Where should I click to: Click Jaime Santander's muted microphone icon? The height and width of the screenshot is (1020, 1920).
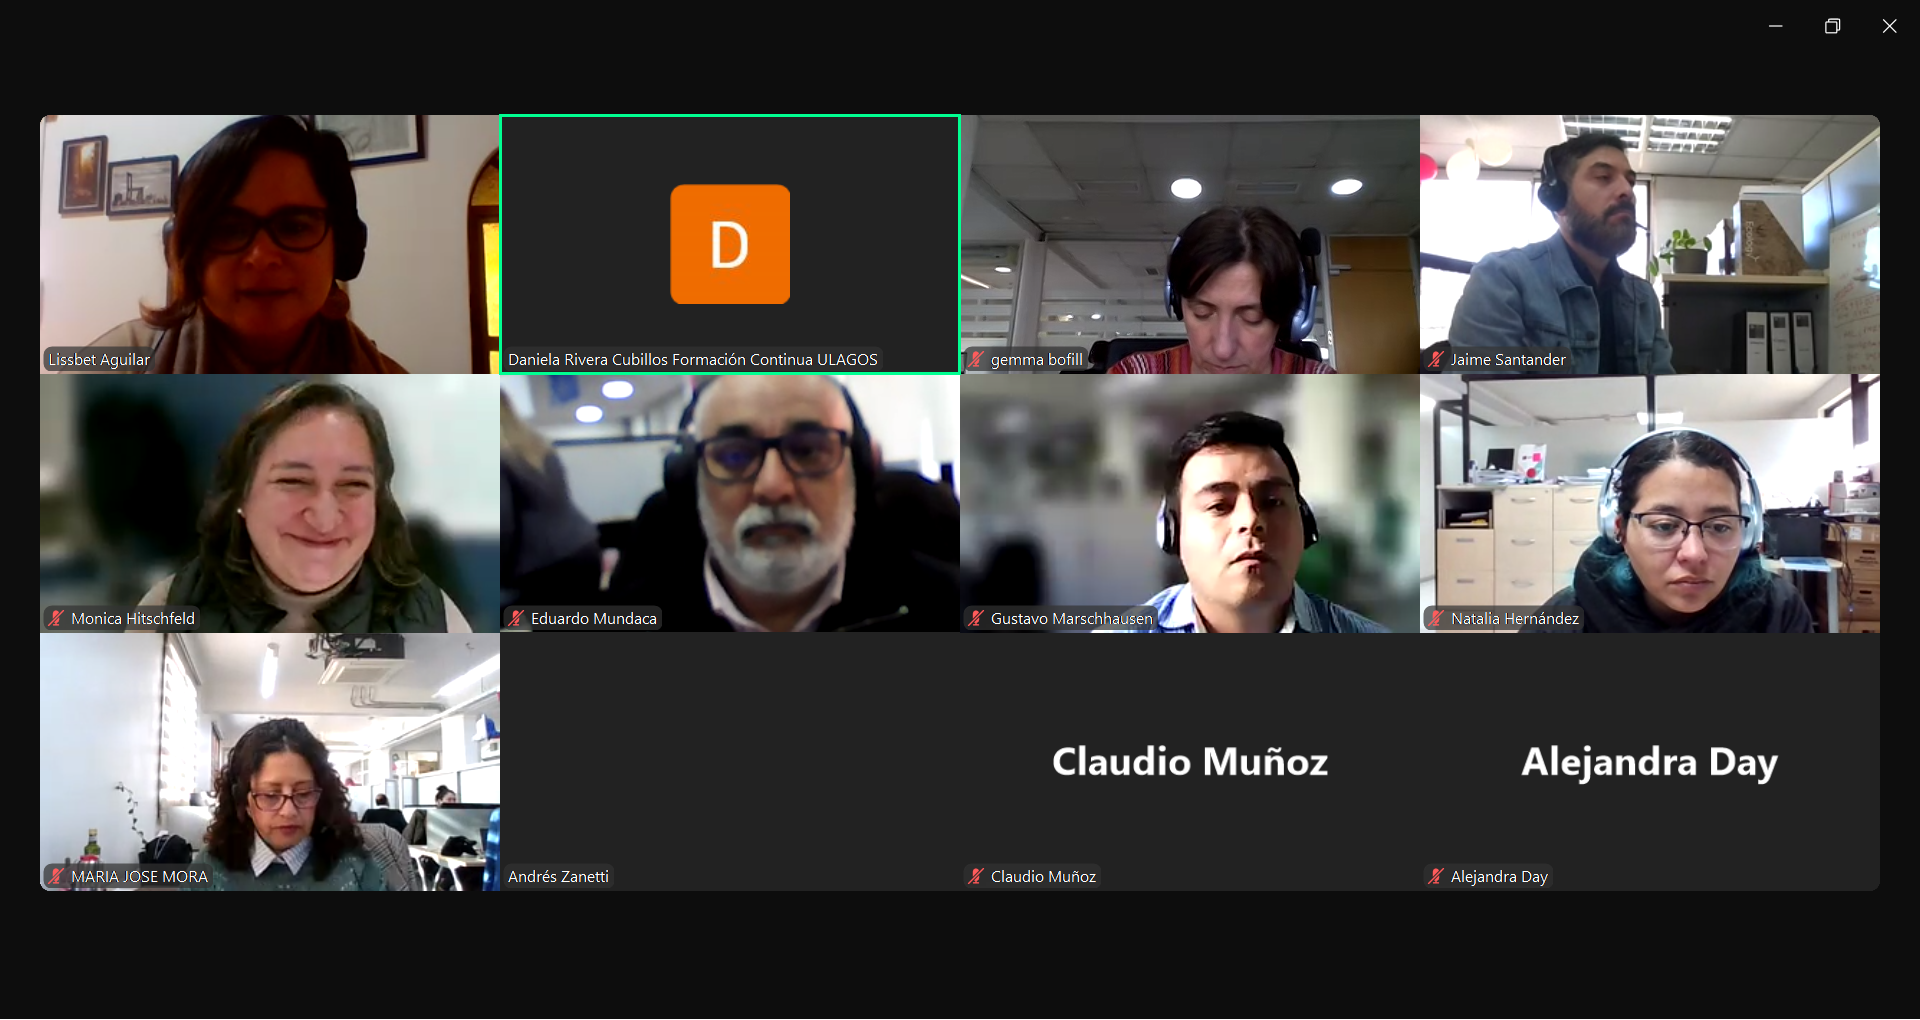click(x=1436, y=360)
